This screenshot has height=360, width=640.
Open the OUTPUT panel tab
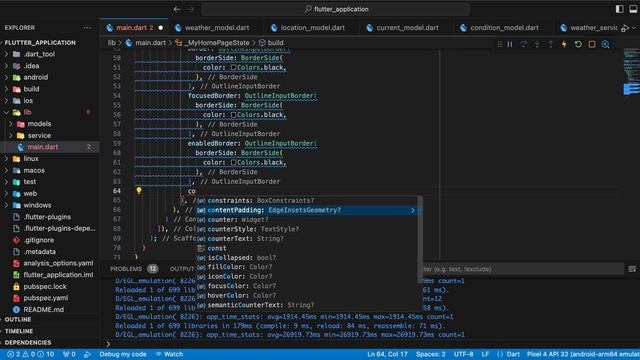click(182, 269)
